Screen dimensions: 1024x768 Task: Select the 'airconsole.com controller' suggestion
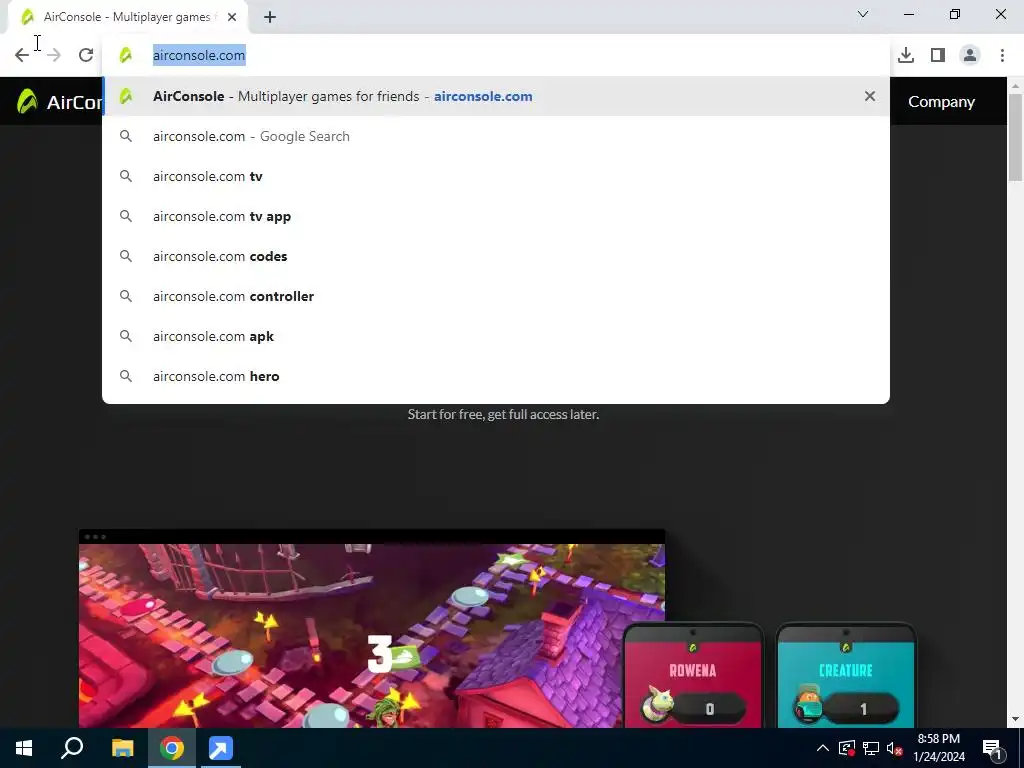click(x=496, y=296)
